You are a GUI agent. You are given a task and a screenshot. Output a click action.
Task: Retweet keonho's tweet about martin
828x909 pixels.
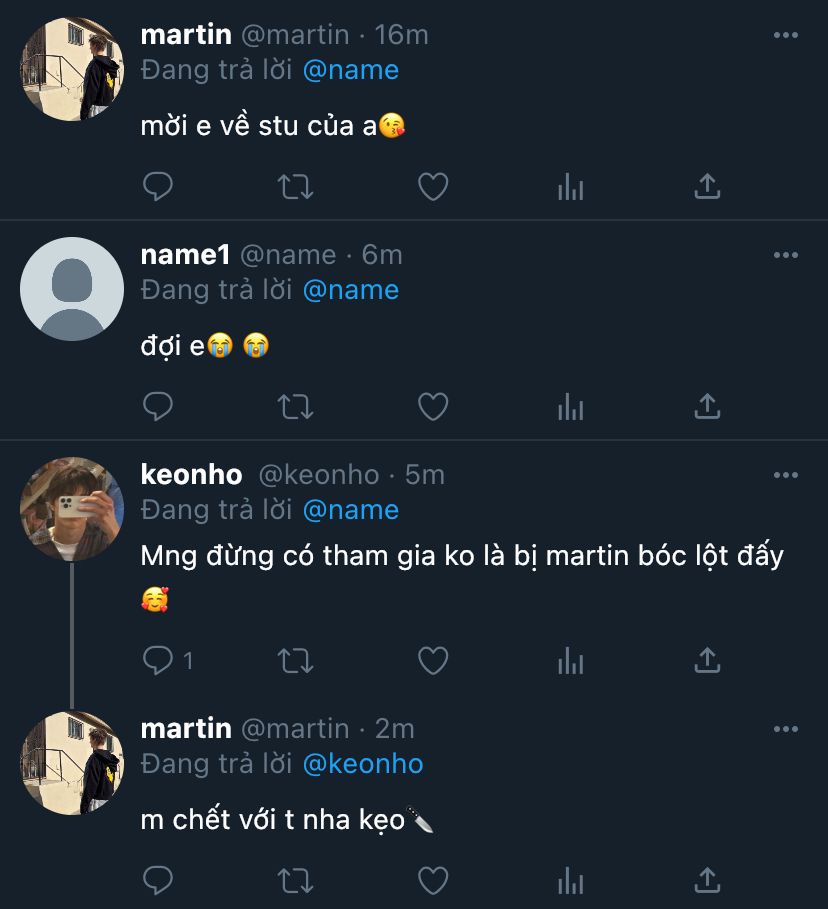click(295, 660)
